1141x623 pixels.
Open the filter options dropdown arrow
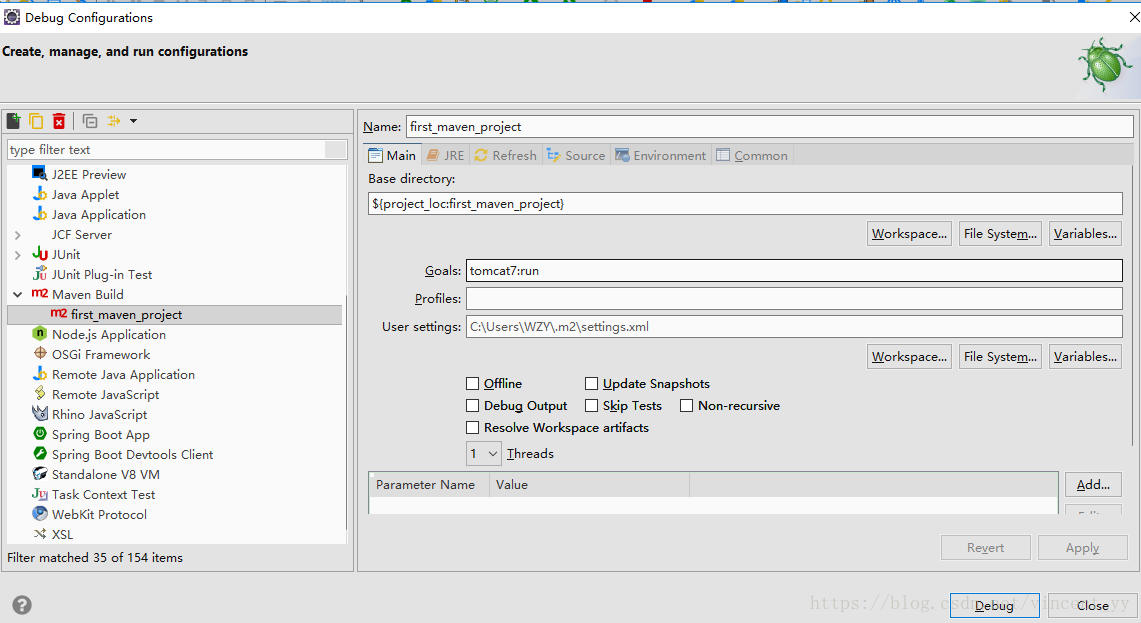[134, 121]
